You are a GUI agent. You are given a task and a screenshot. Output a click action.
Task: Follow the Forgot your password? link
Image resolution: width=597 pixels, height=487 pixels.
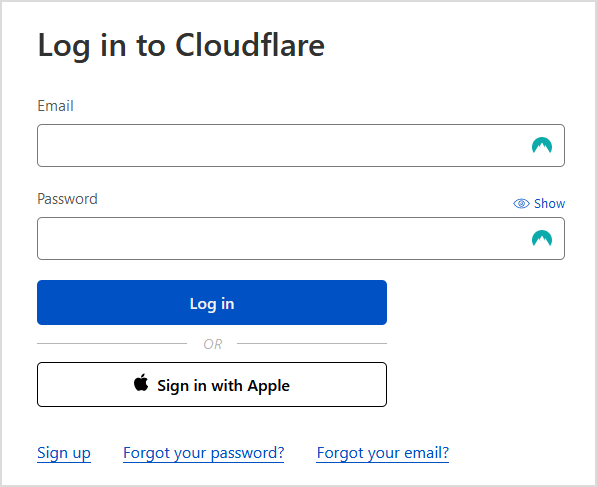[204, 453]
